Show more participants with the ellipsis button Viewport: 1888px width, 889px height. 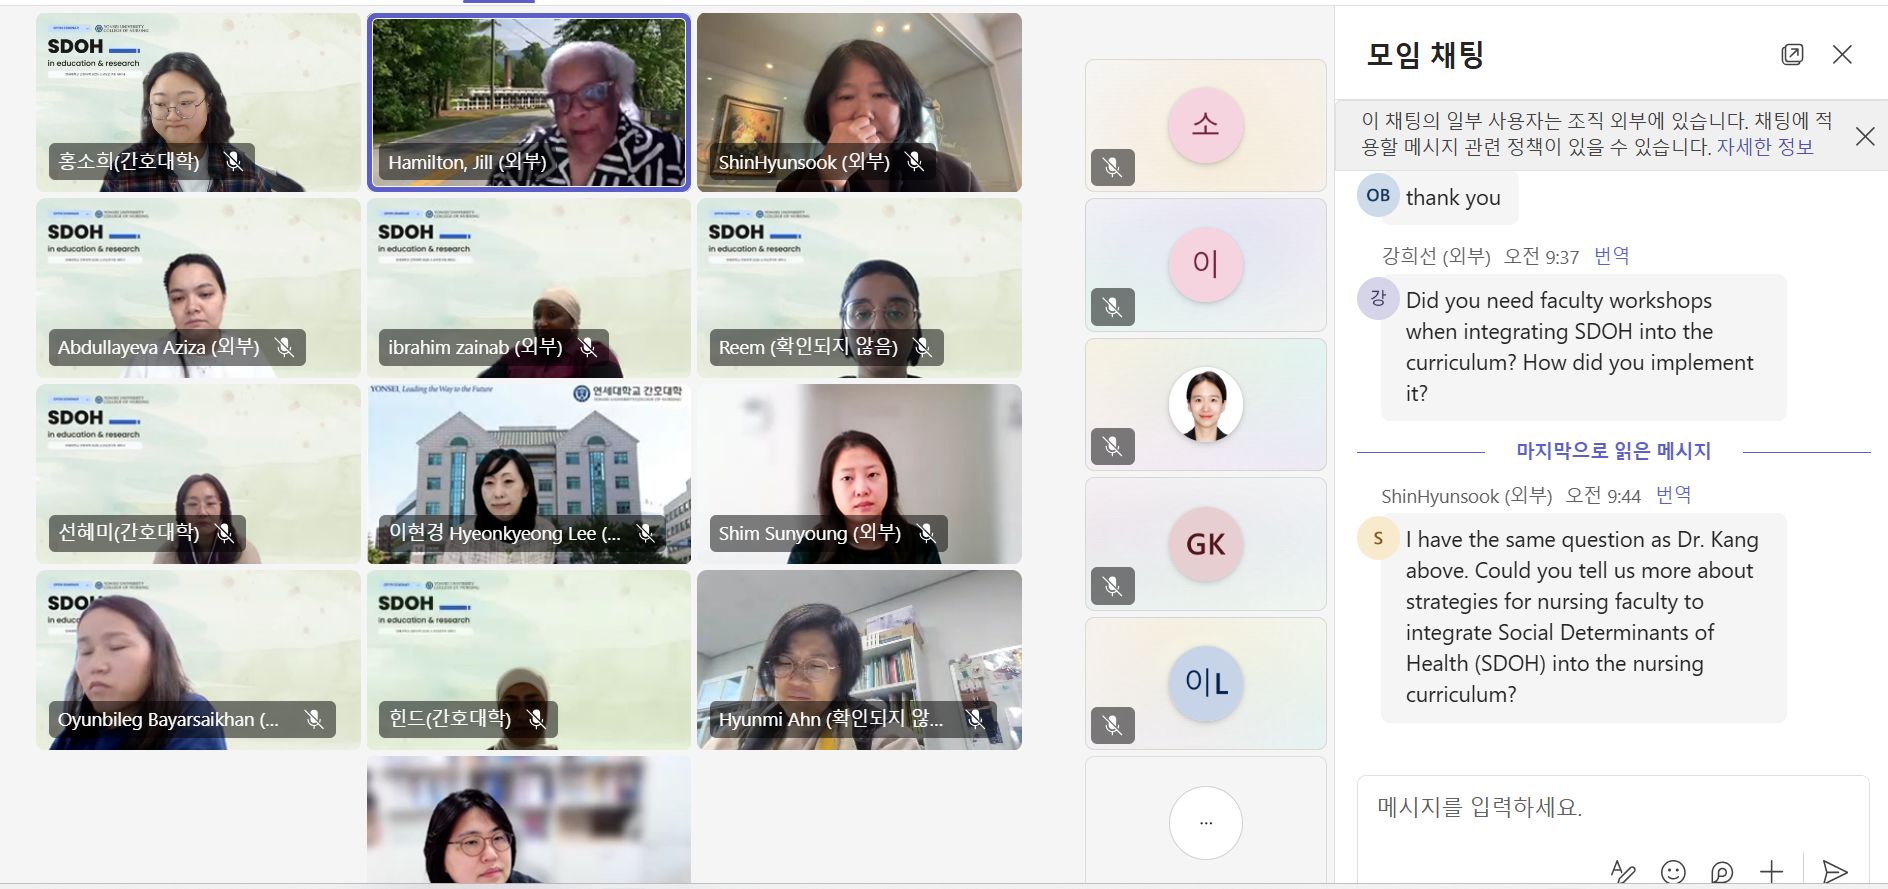pos(1205,822)
